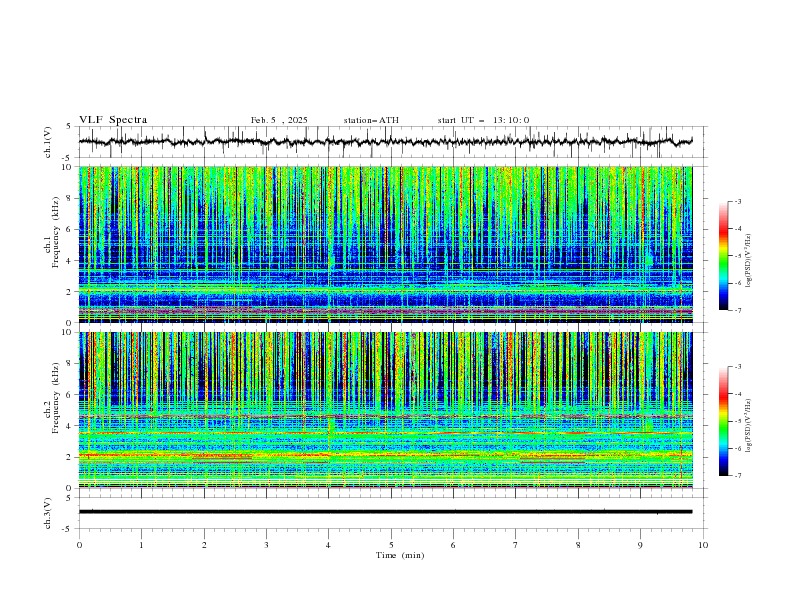This screenshot has width=792, height=612.
Task: Click the ch.1 spectrogram panel
Action: point(385,244)
